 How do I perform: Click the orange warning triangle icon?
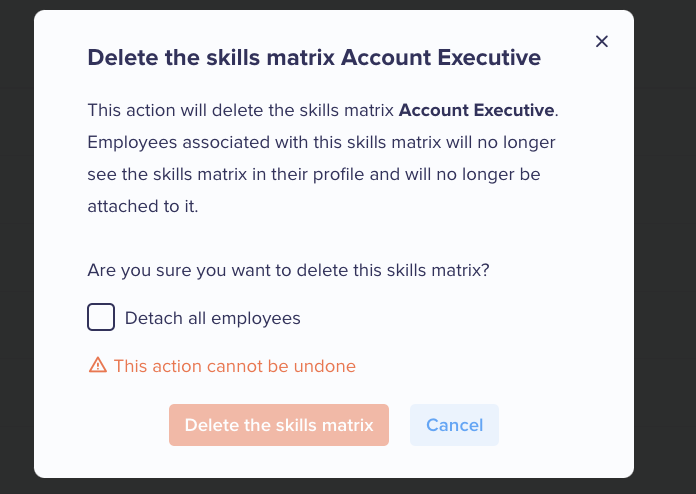(98, 365)
